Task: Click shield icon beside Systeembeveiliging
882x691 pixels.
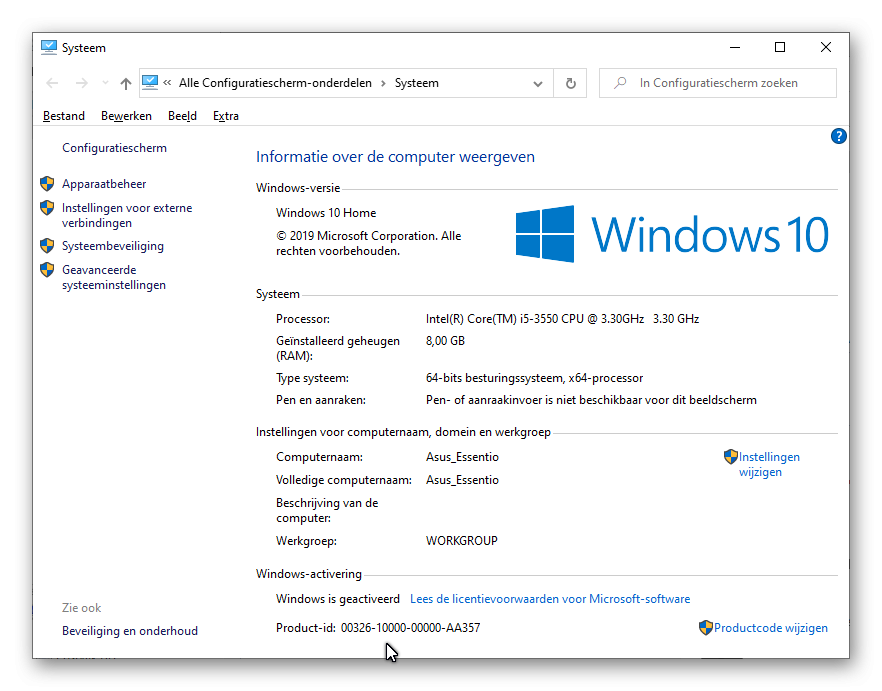Action: (47, 245)
